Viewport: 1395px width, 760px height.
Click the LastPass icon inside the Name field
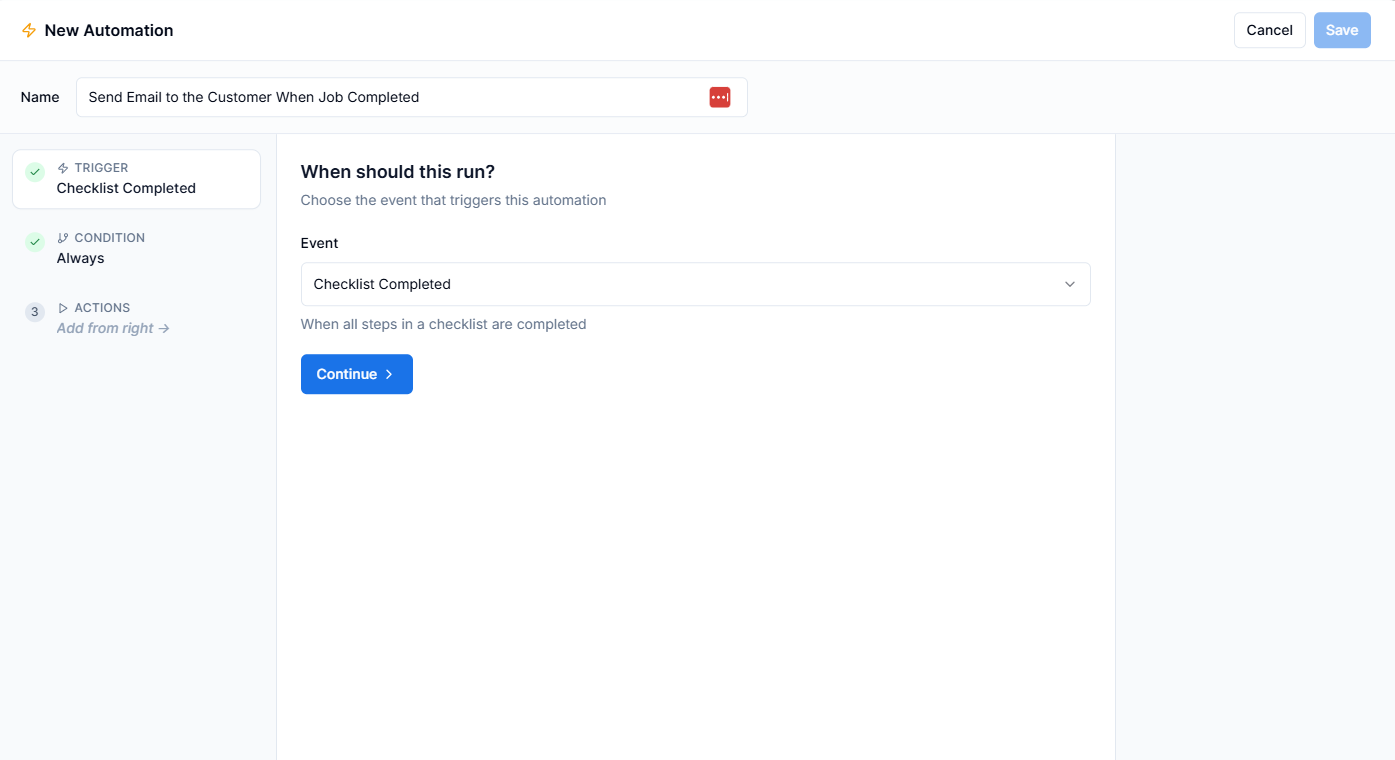[x=719, y=97]
